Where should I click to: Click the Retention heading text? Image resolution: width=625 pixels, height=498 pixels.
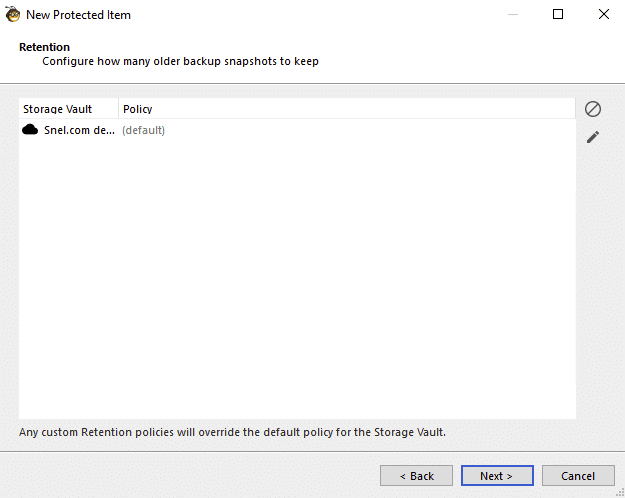click(x=44, y=47)
